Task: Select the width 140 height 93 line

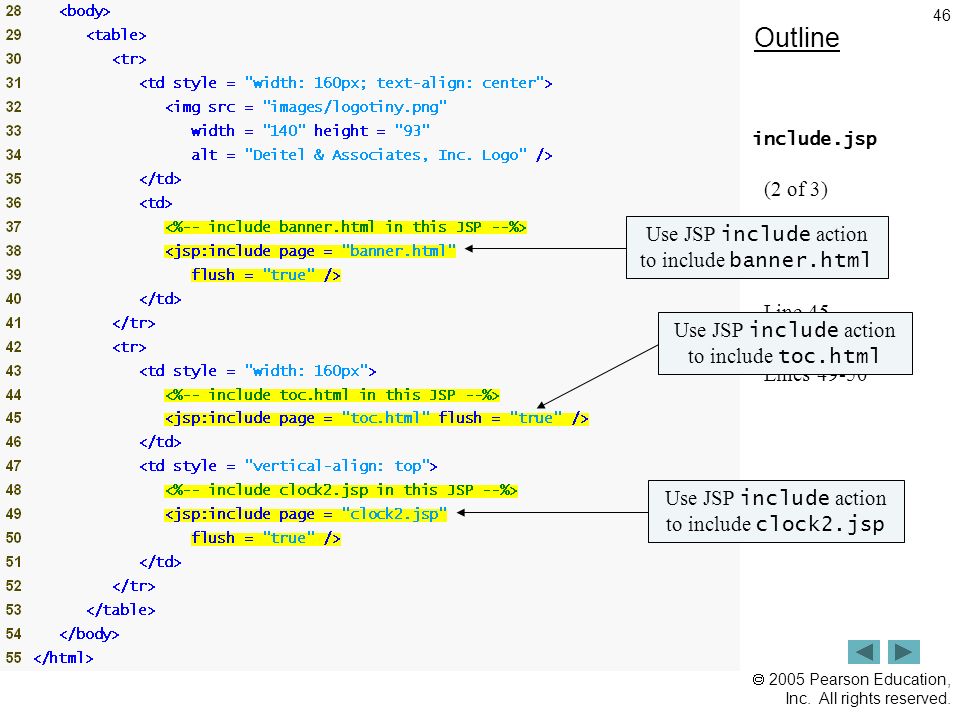Action: tap(310, 131)
